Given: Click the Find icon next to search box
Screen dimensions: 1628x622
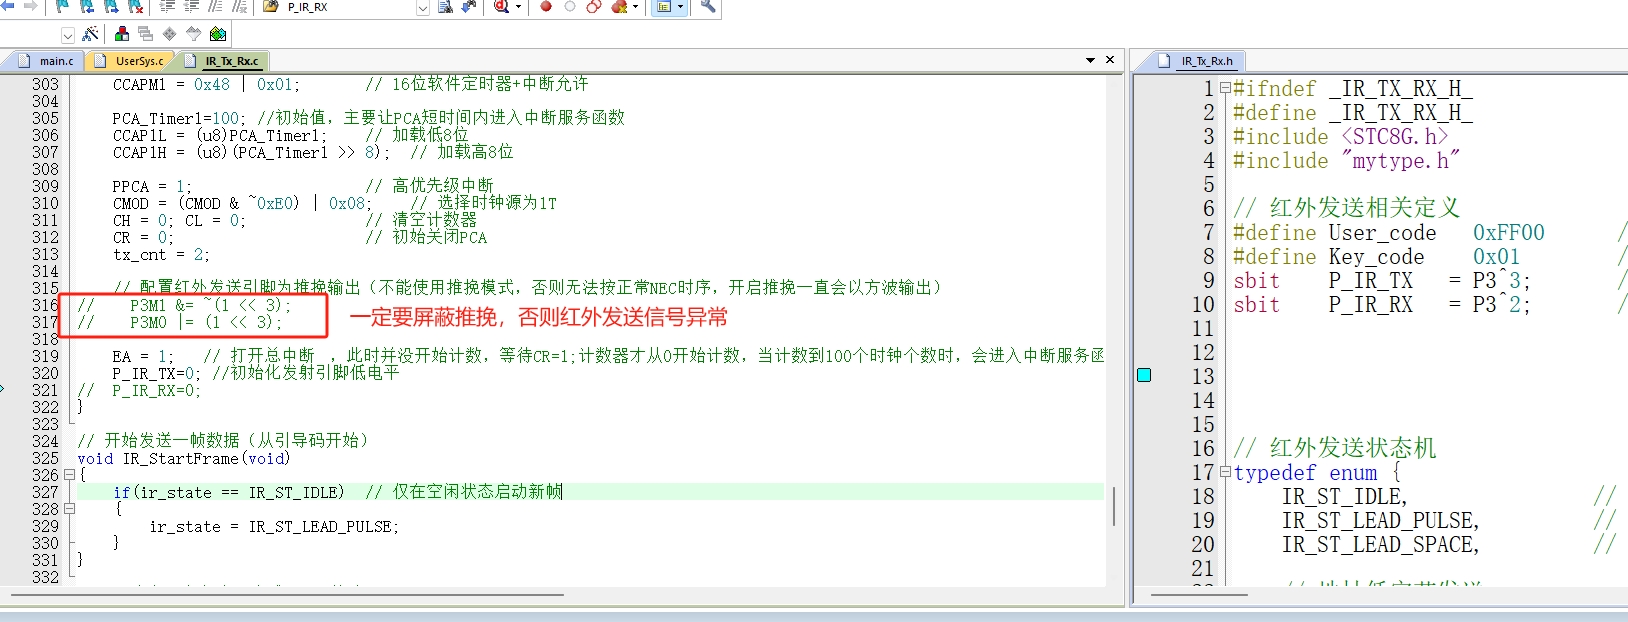Looking at the screenshot, I should coord(445,6).
